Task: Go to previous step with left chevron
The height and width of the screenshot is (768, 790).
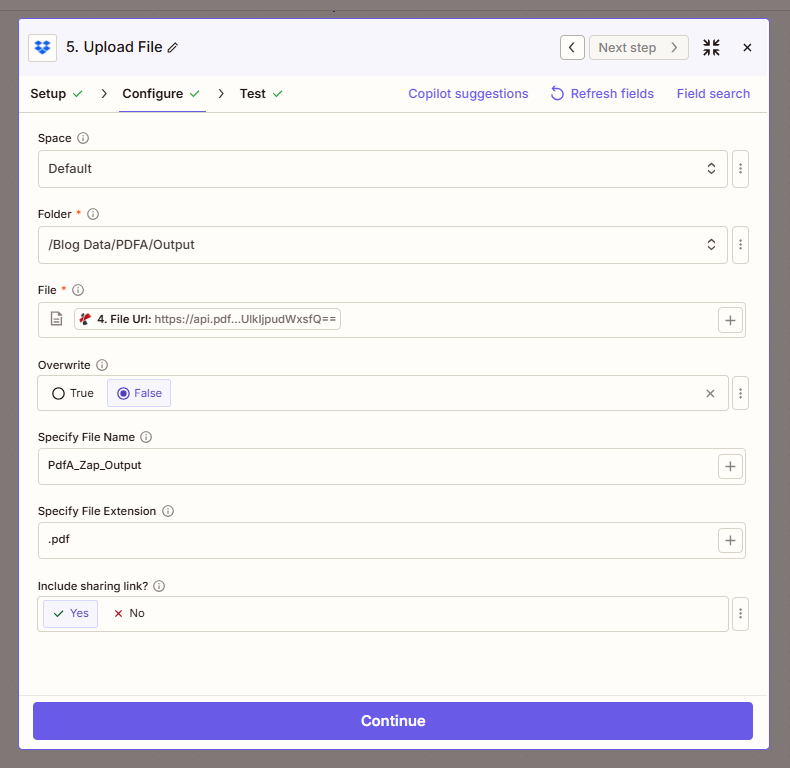Action: (572, 47)
